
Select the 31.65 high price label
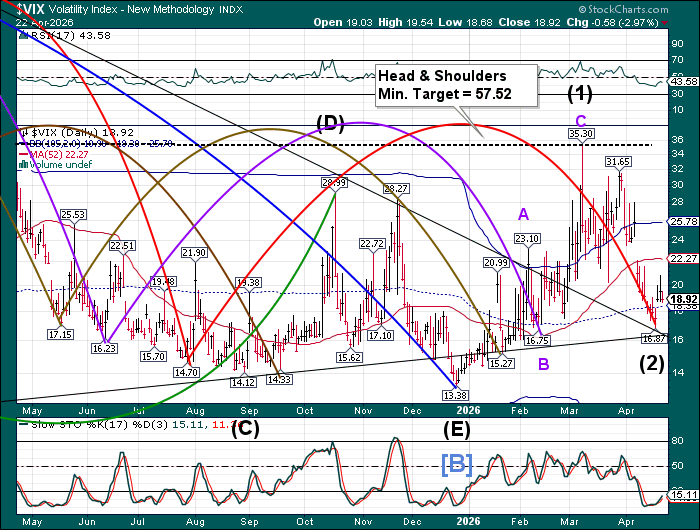617,161
